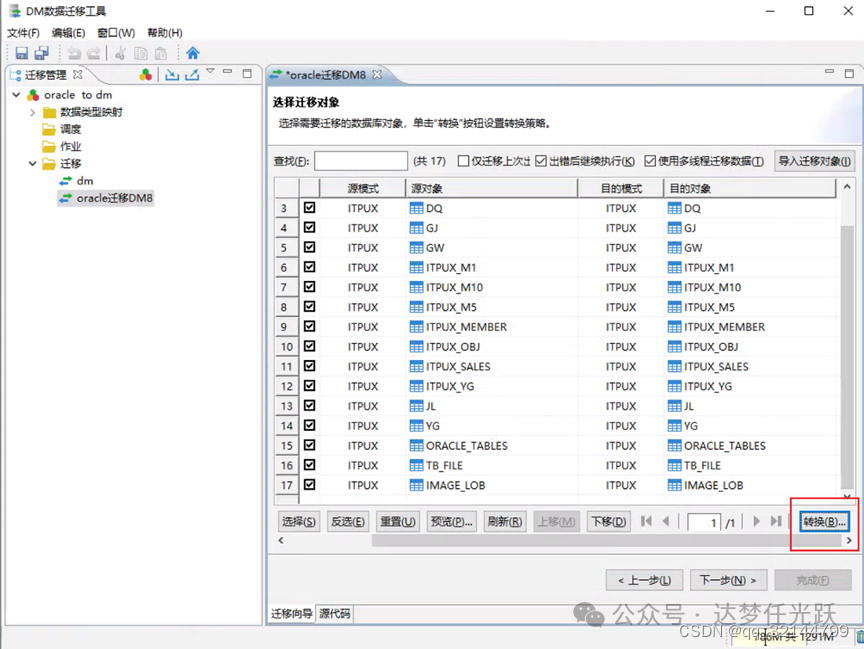This screenshot has height=649, width=864.
Task: Open the 窗口(W) menu
Action: tap(116, 33)
